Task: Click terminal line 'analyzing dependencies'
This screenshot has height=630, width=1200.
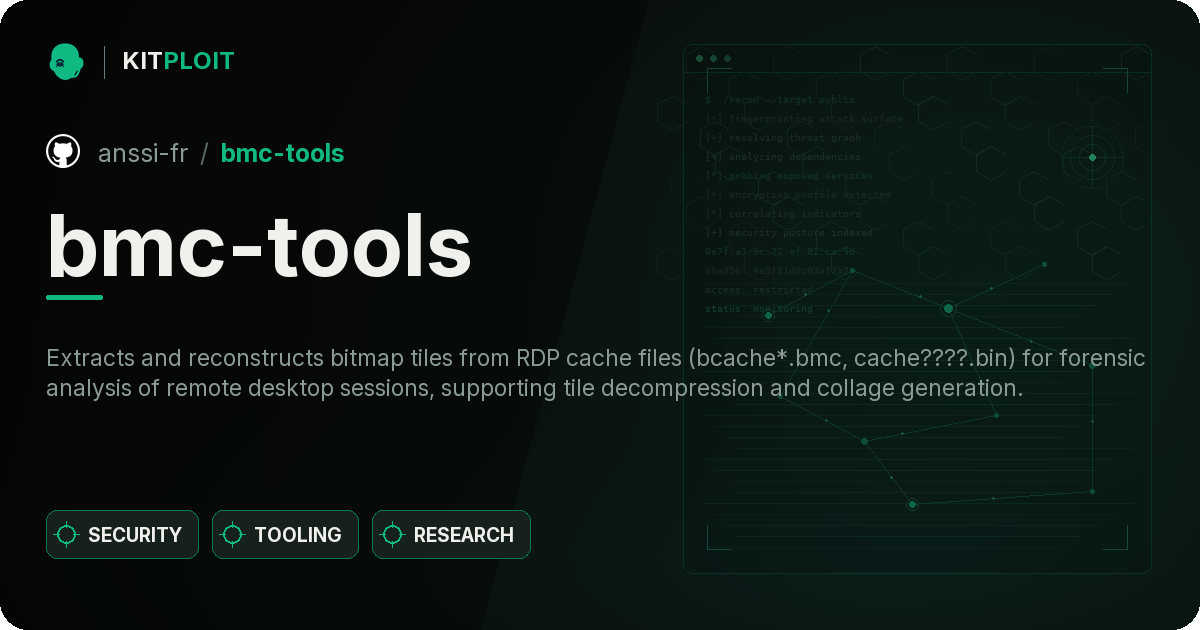Action: point(783,157)
